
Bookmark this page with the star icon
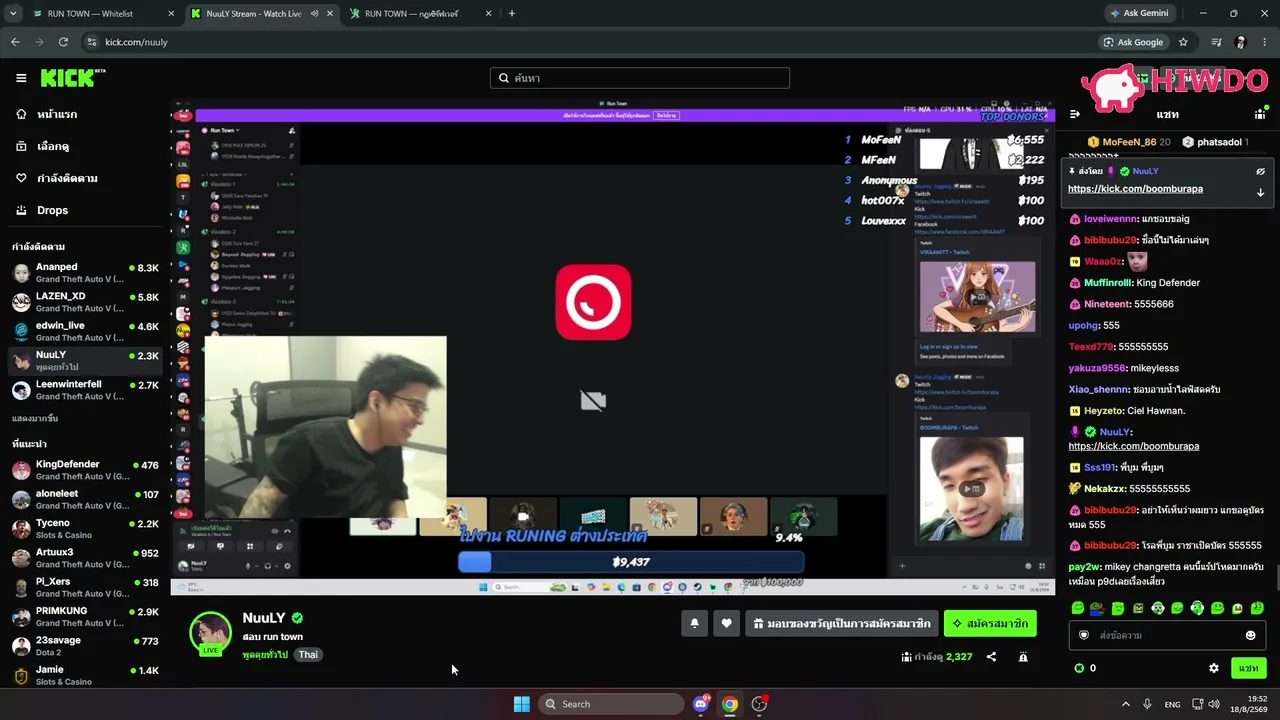1183,42
